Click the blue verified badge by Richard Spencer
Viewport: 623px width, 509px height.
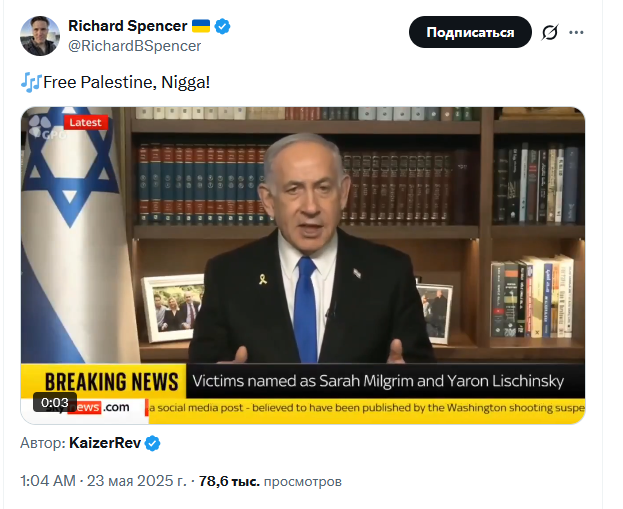coord(222,26)
